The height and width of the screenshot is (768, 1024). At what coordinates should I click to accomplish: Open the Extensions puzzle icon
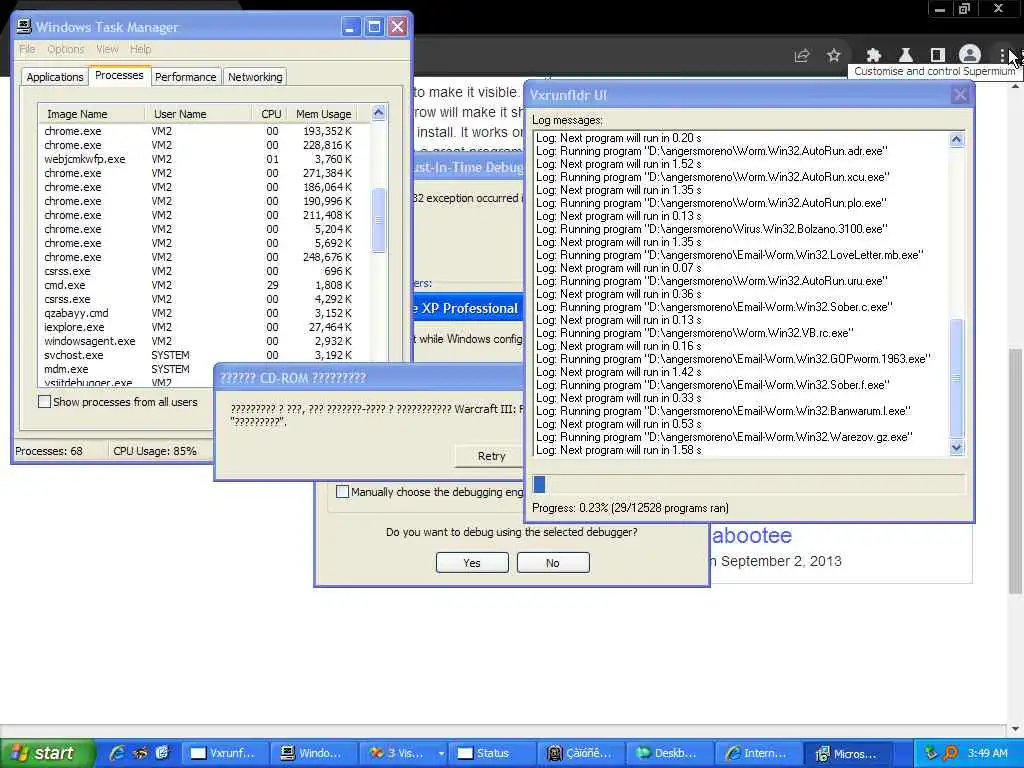click(873, 56)
